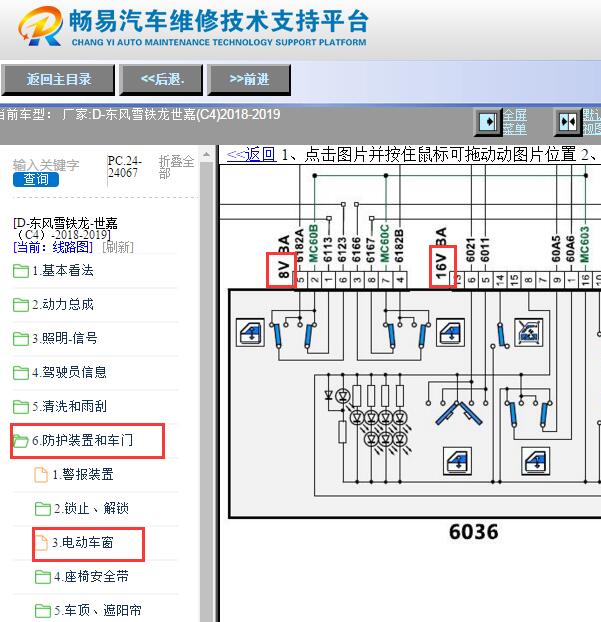Click the 16V connector label in diagram
The image size is (601, 622).
coord(442,267)
